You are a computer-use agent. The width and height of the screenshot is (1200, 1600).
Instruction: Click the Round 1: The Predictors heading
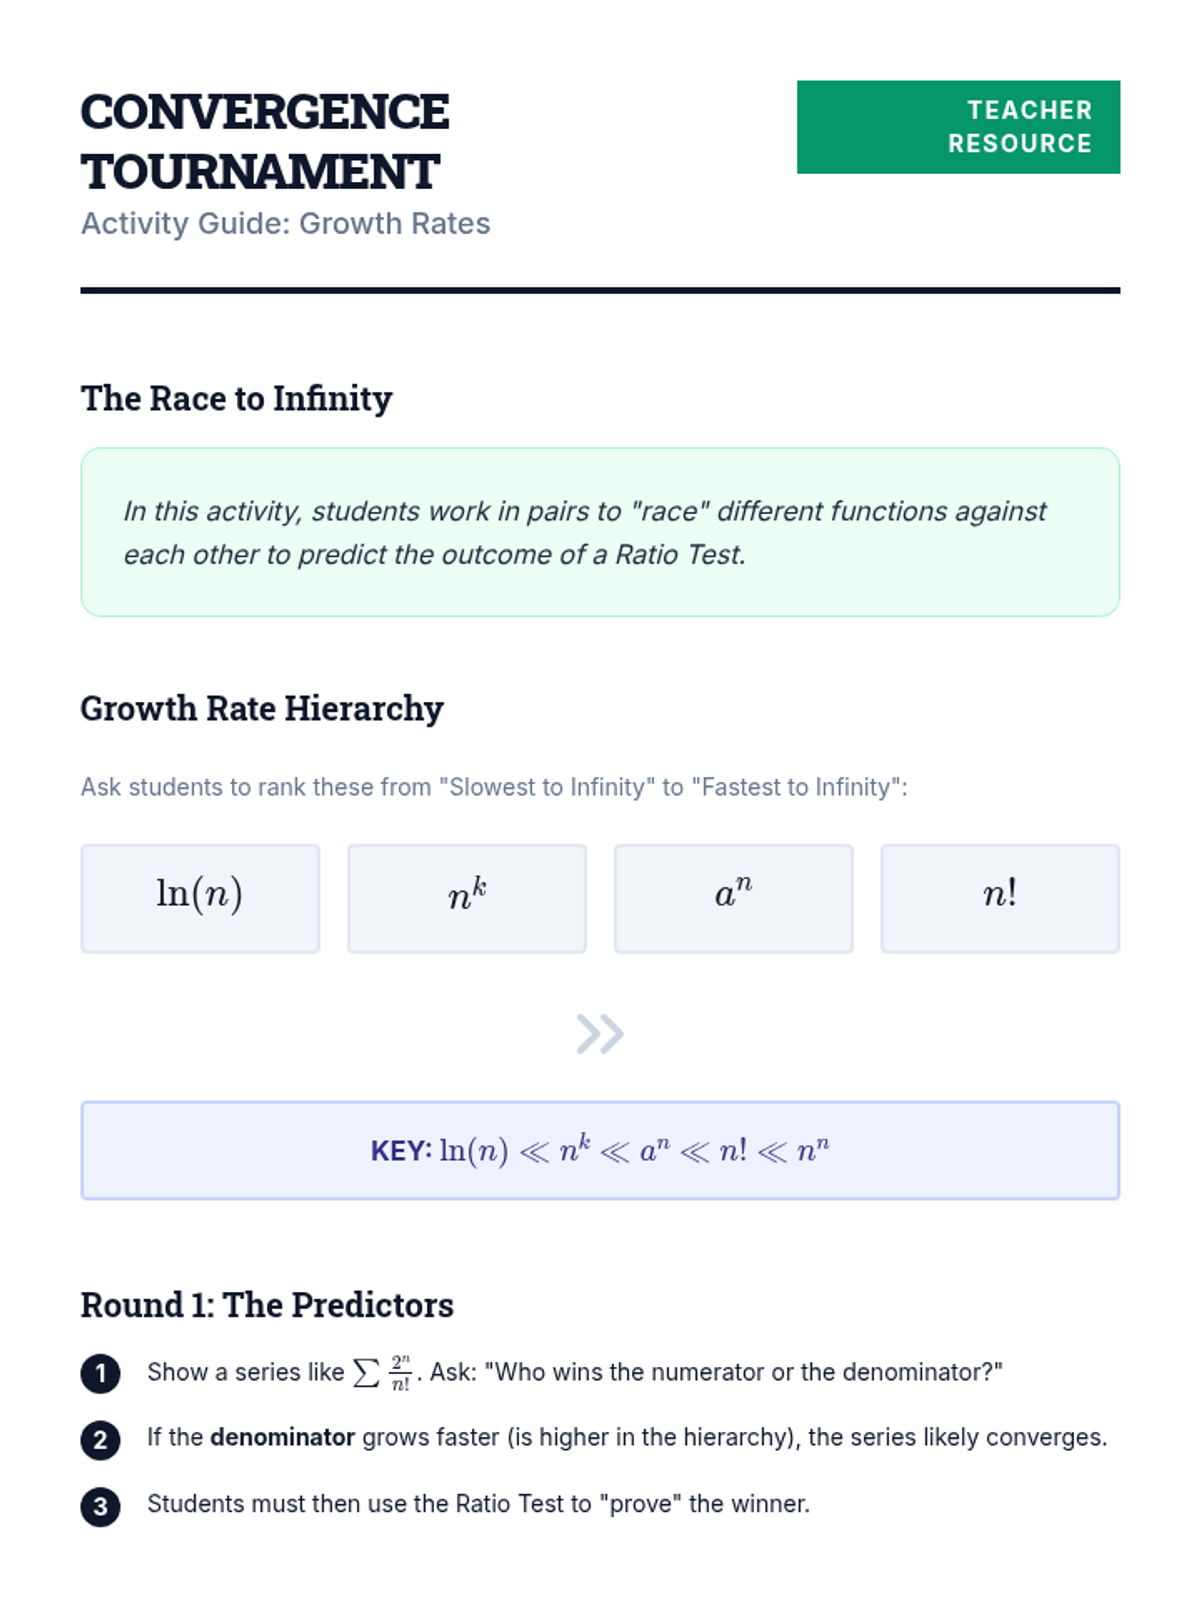(x=267, y=1305)
